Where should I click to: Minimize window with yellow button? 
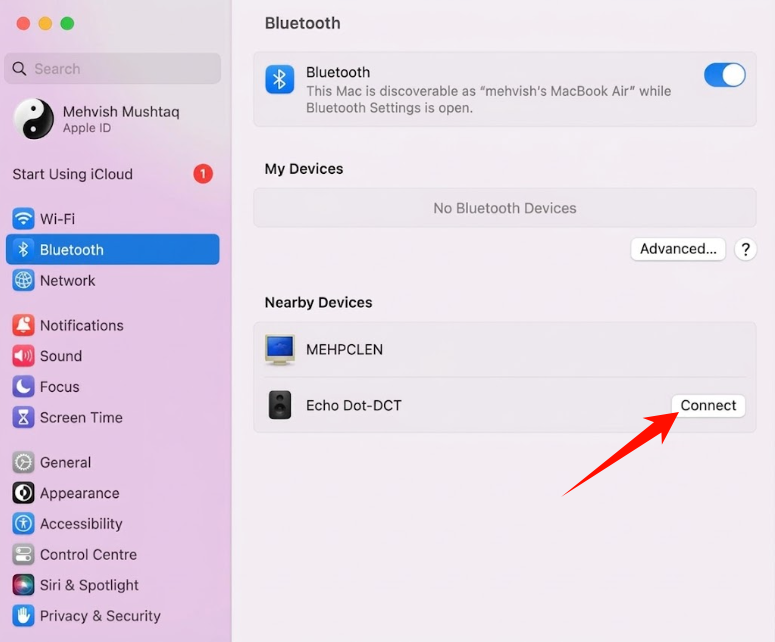45,23
